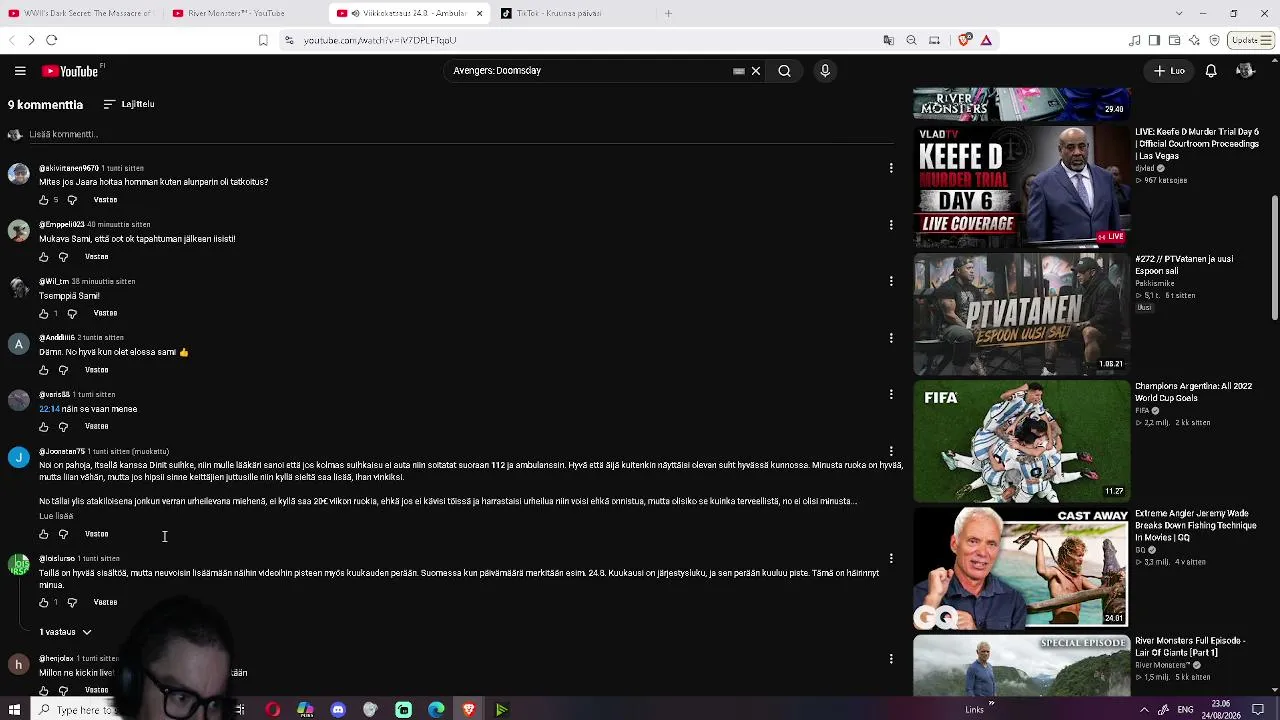Open the YouTube hamburger guide menu
This screenshot has width=1280, height=720.
coord(20,71)
